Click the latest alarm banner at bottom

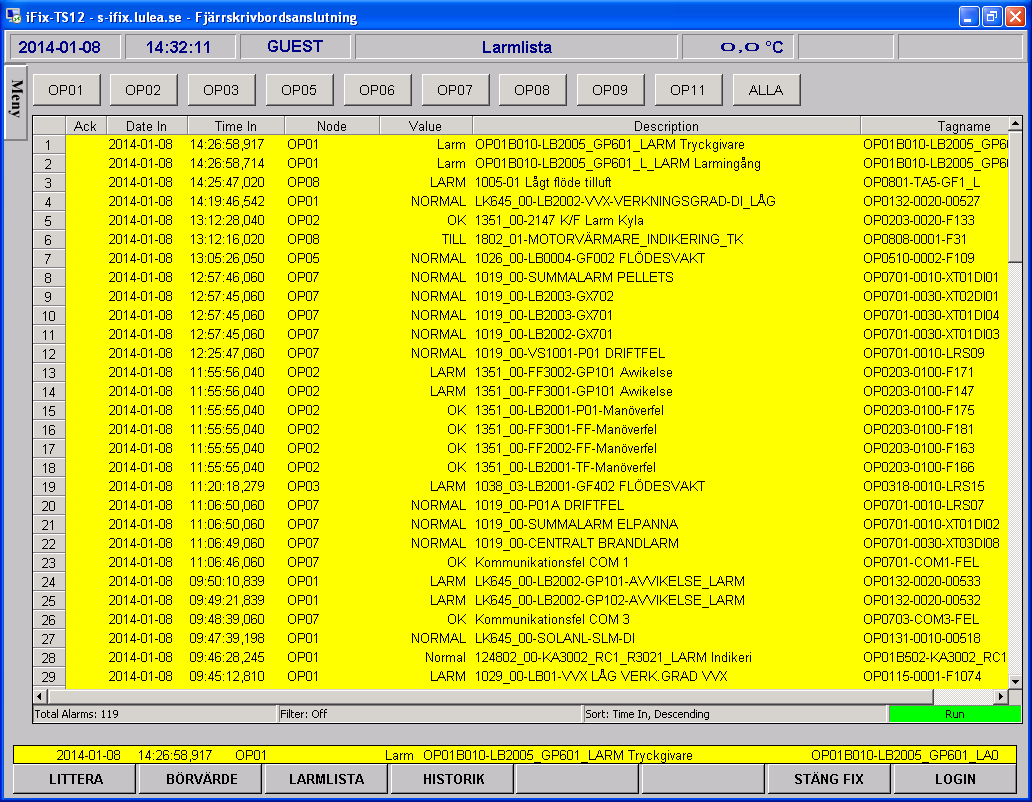point(515,755)
